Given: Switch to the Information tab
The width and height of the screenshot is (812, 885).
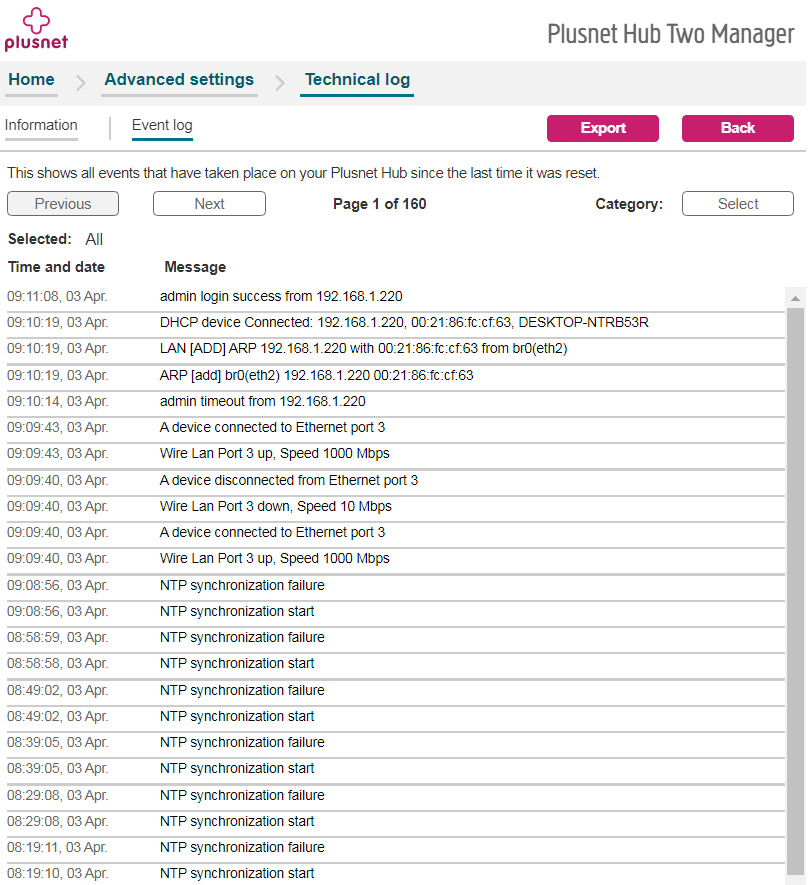Looking at the screenshot, I should coord(41,126).
